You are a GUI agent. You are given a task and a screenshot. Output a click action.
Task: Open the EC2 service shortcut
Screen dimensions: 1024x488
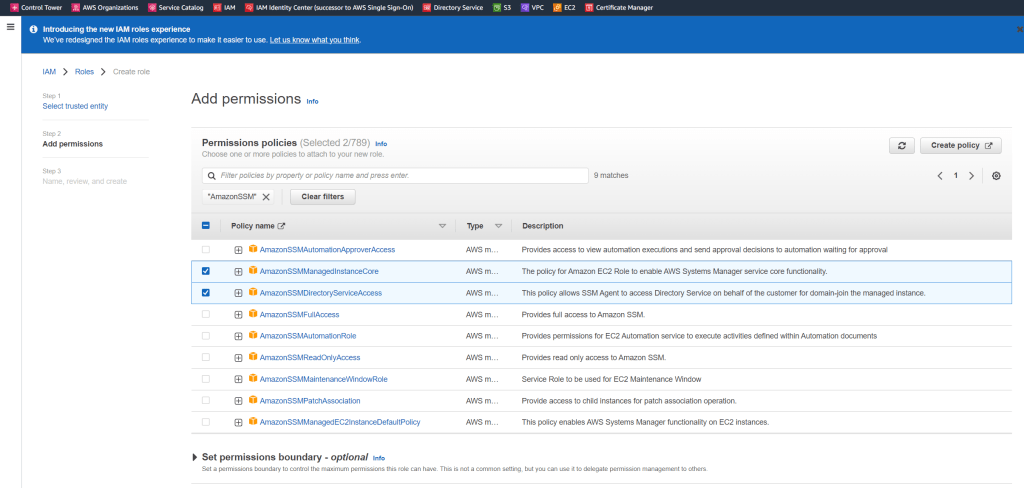(x=564, y=8)
